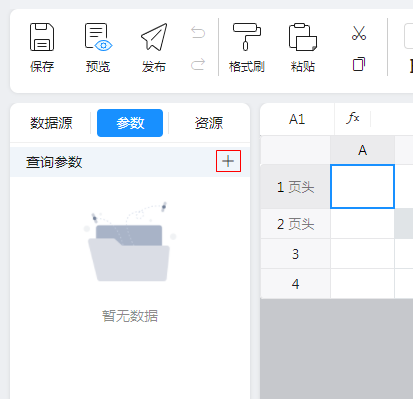Click the 保存 save icon
413x399 pixels.
42,37
